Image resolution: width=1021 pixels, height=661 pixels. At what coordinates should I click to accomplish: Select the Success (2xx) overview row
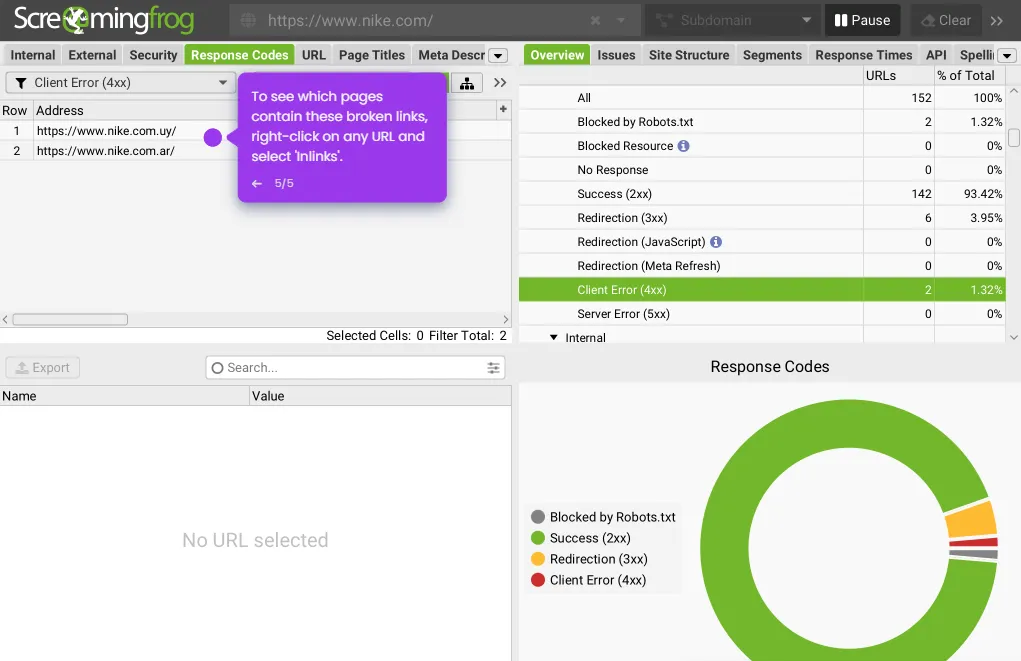point(762,194)
